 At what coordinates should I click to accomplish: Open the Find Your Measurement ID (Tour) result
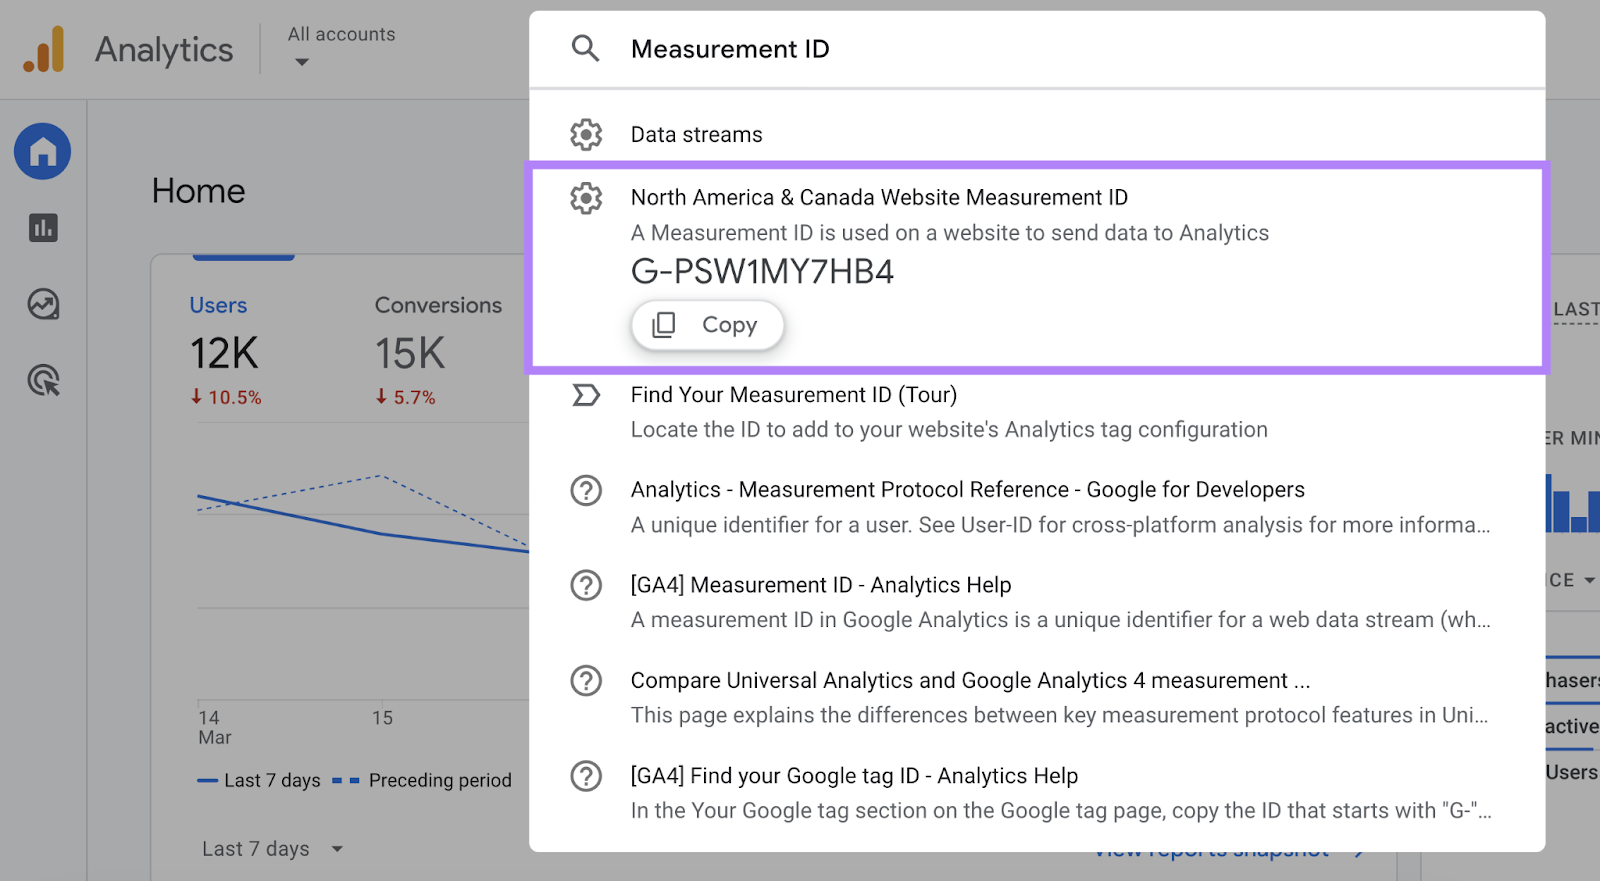pyautogui.click(x=793, y=395)
